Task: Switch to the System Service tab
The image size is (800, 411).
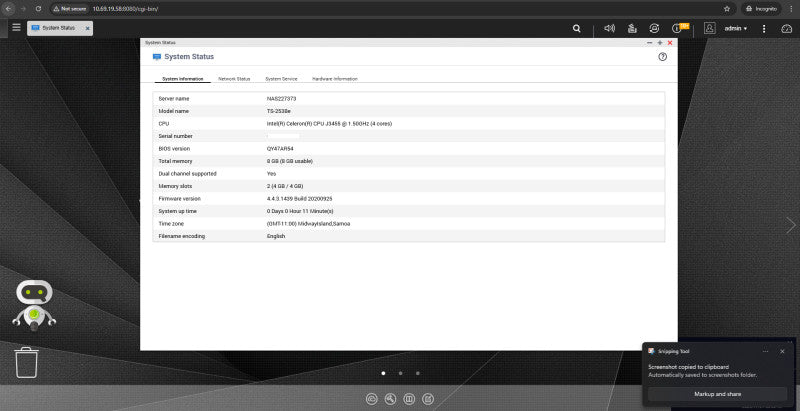Action: (281, 79)
